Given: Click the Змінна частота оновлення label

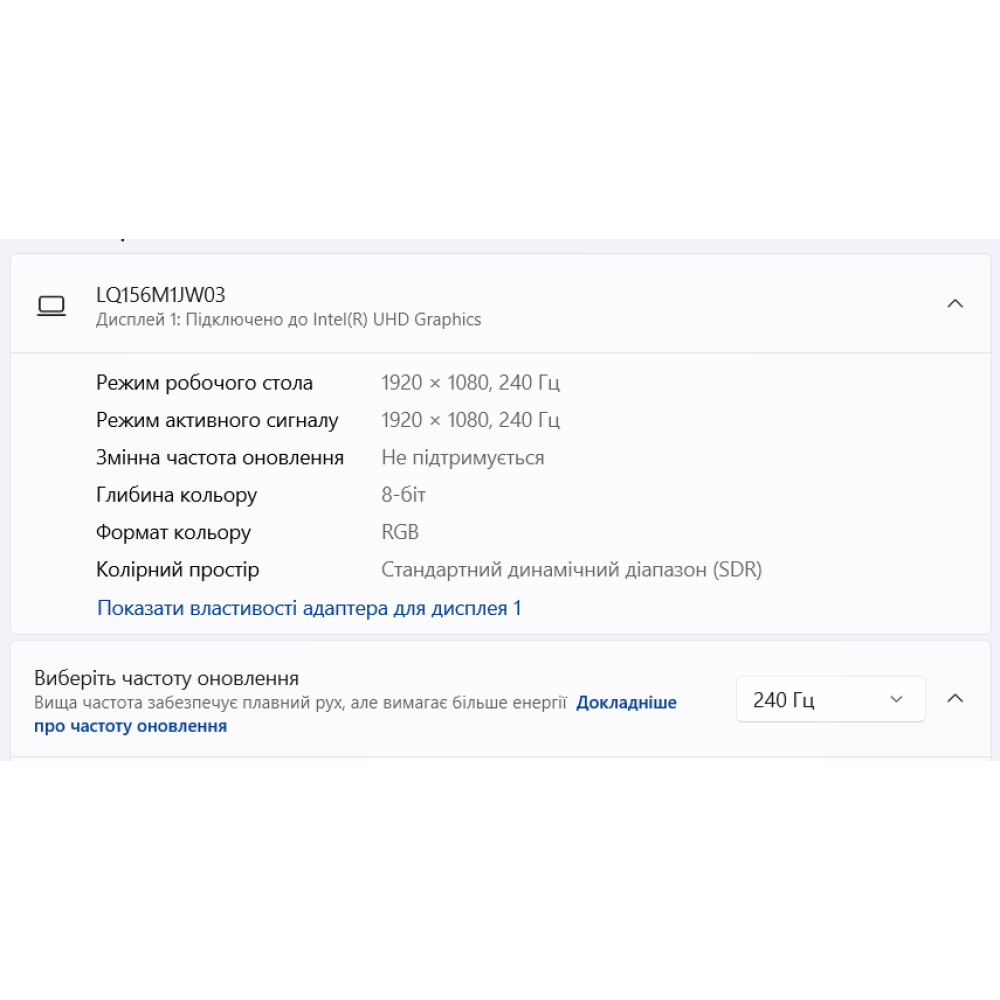Looking at the screenshot, I should pos(220,458).
